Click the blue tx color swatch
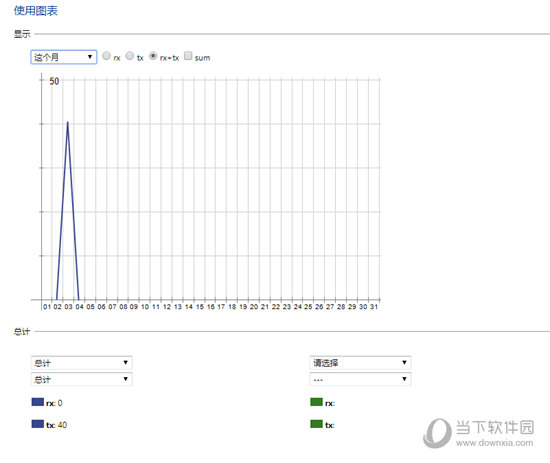 pos(38,424)
